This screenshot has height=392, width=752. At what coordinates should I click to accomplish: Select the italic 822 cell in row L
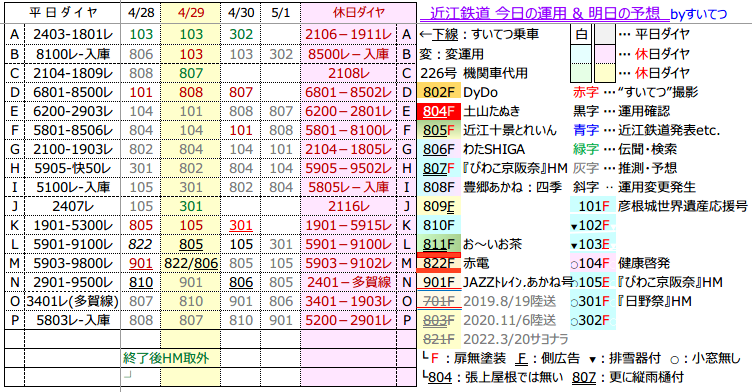[x=141, y=244]
